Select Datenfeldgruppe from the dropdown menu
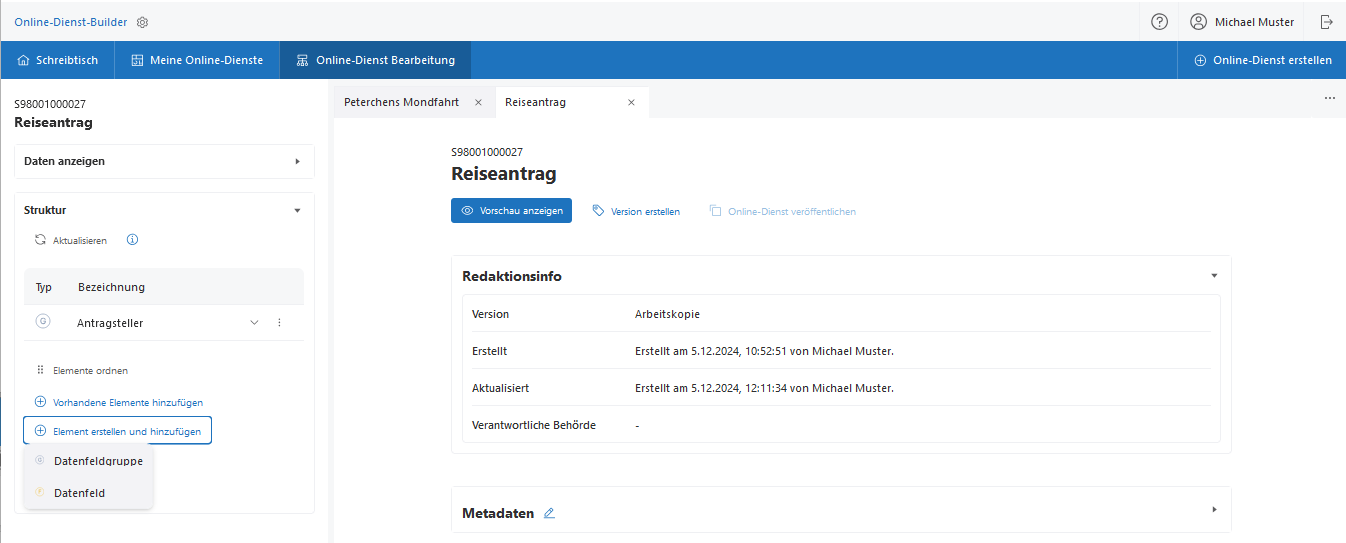This screenshot has width=1346, height=543. click(97, 461)
